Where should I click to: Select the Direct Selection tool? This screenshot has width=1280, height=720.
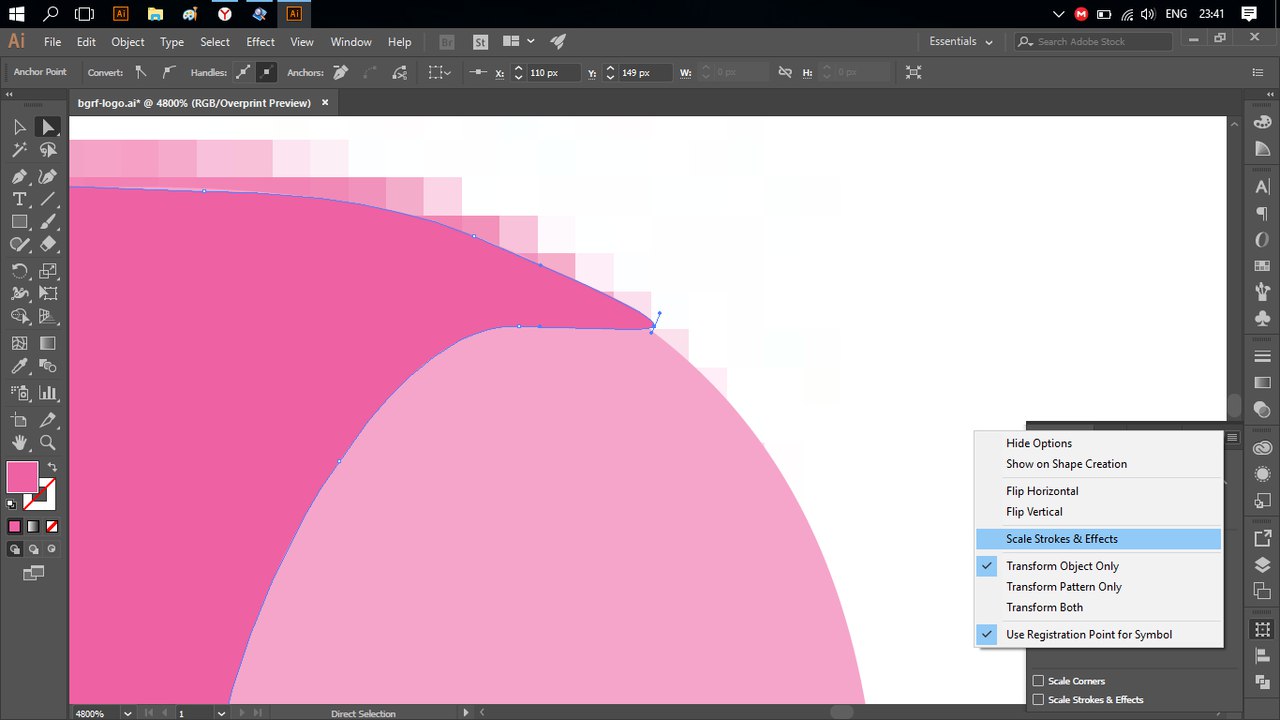click(x=47, y=127)
